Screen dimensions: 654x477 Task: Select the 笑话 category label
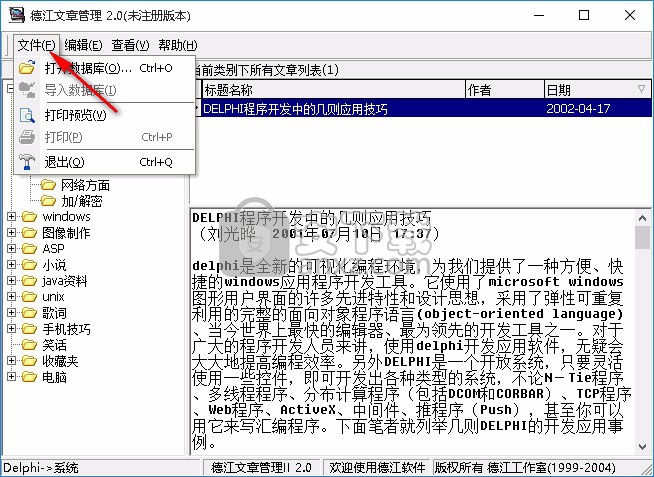pos(54,345)
